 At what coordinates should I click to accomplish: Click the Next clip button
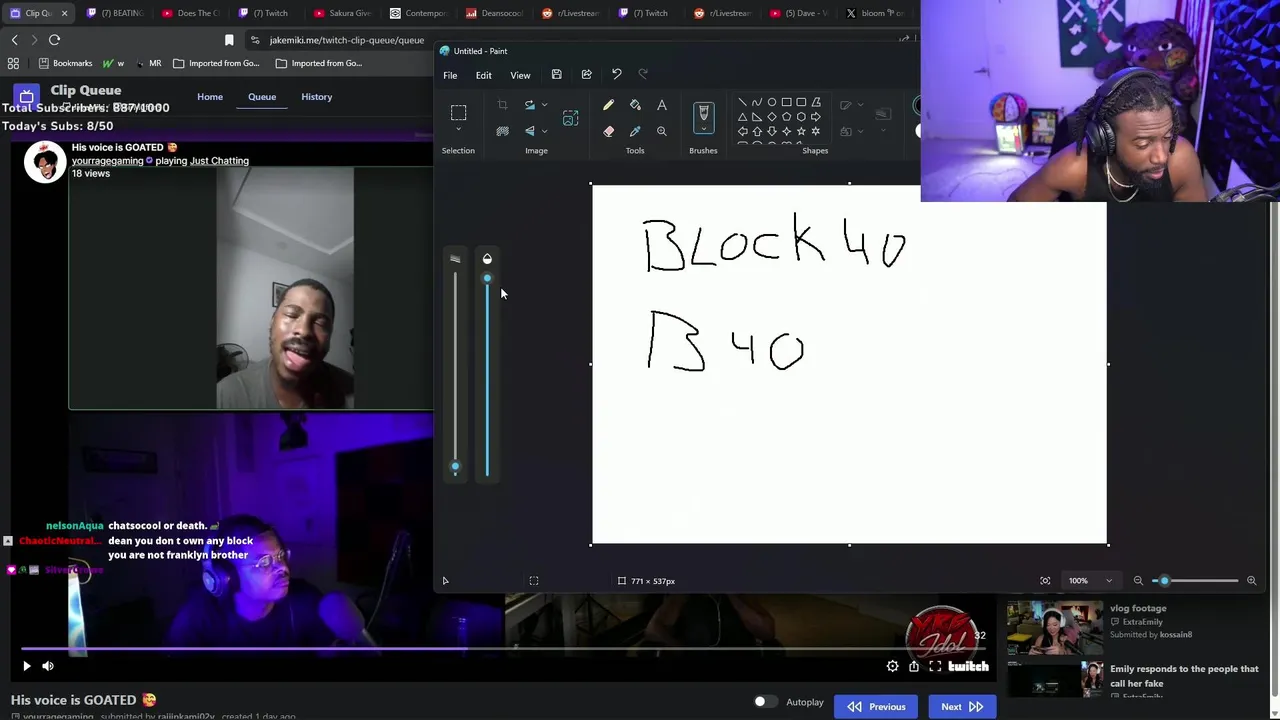pos(962,707)
